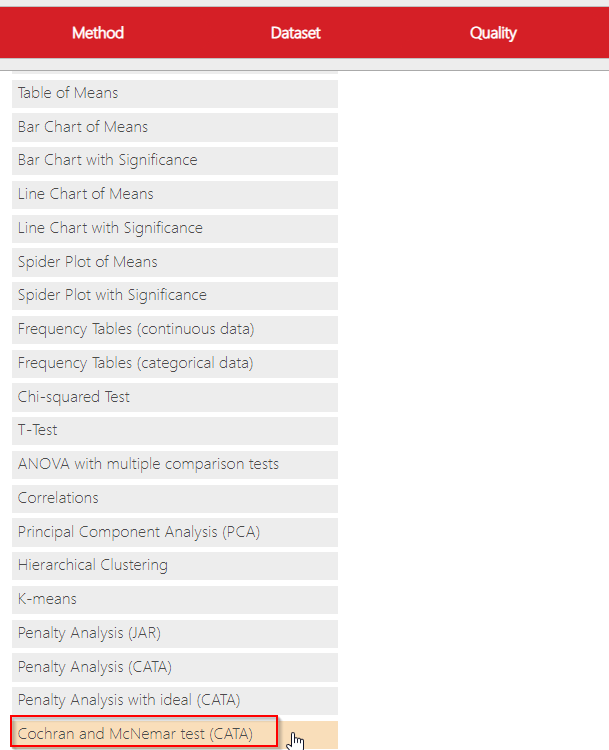This screenshot has width=609, height=750.
Task: Choose Spider Plot of Means
Action: tap(174, 262)
